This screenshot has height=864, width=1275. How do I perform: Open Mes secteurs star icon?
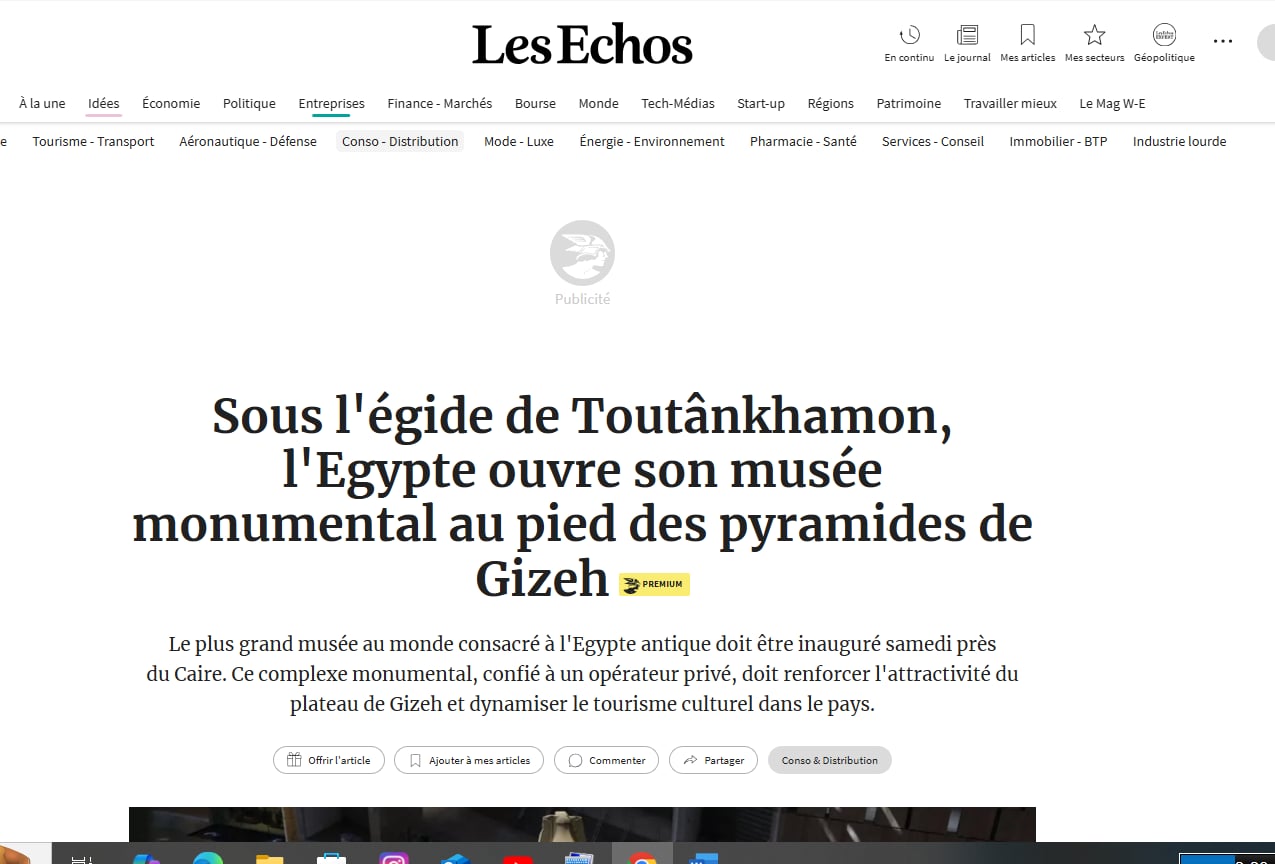tap(1094, 36)
